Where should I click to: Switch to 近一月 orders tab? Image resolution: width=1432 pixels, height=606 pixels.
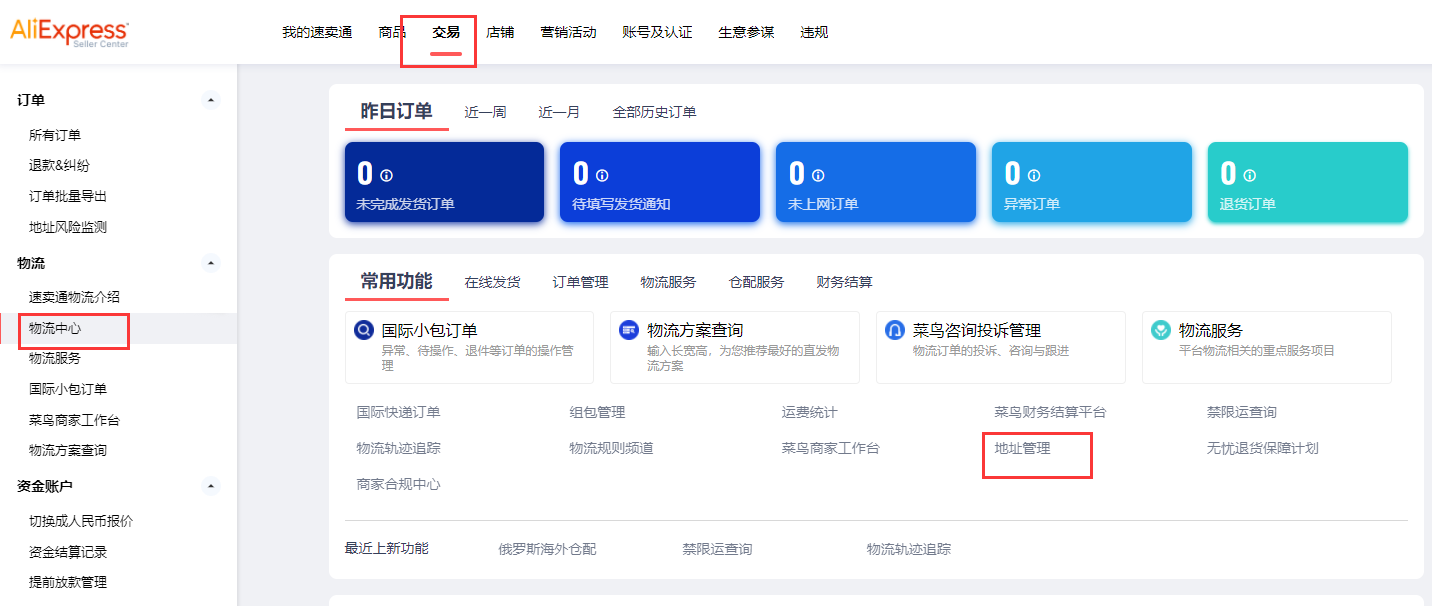click(x=559, y=112)
